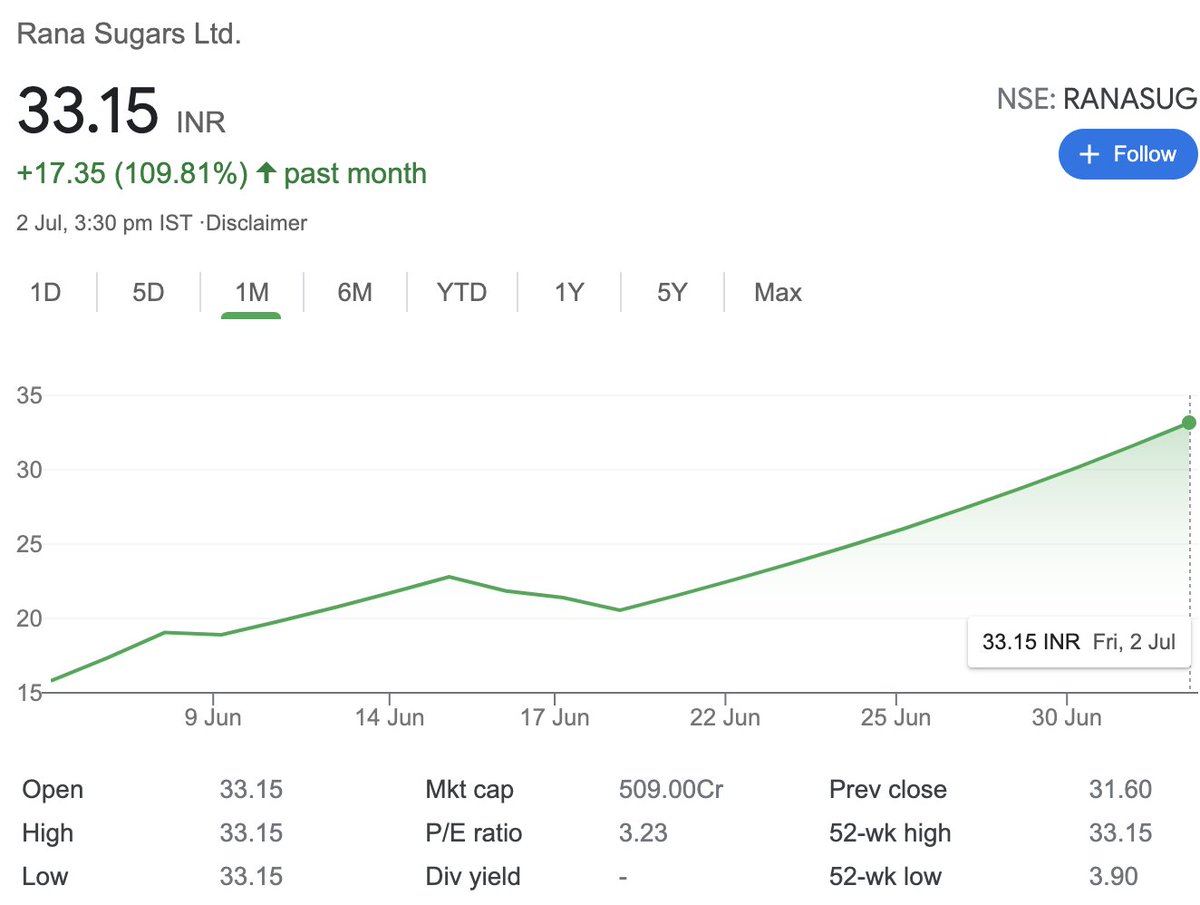This screenshot has height=905, width=1200.
Task: Click the Mkt cap label
Action: 469,790
